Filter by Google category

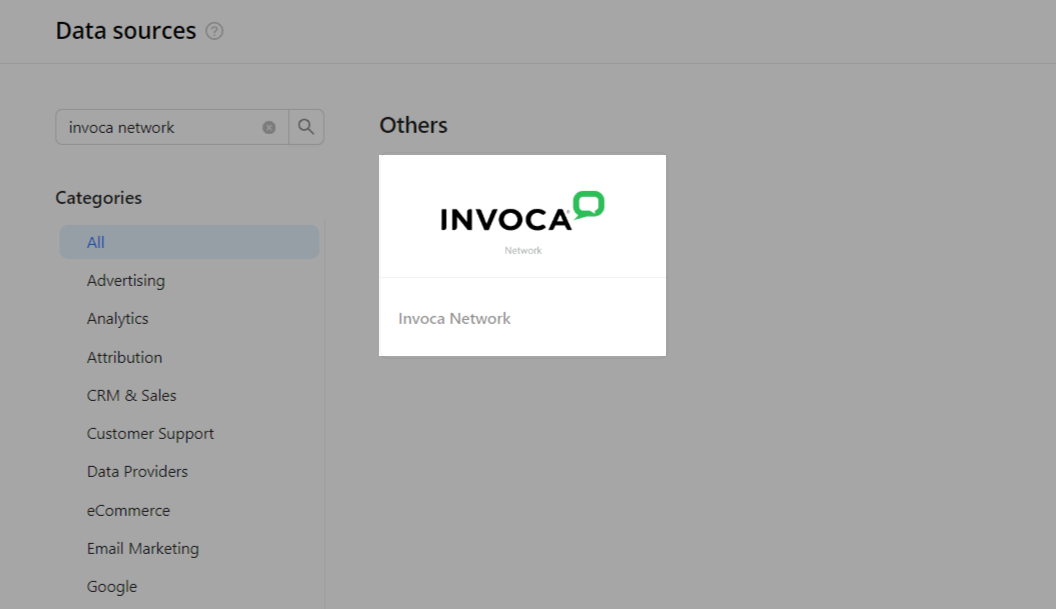[x=112, y=587]
